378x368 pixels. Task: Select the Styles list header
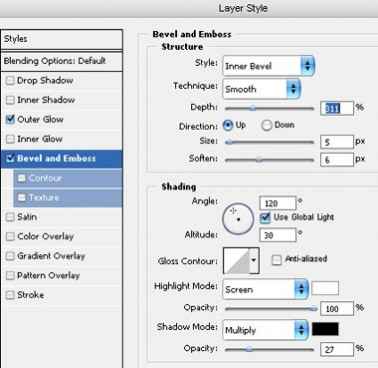point(62,39)
